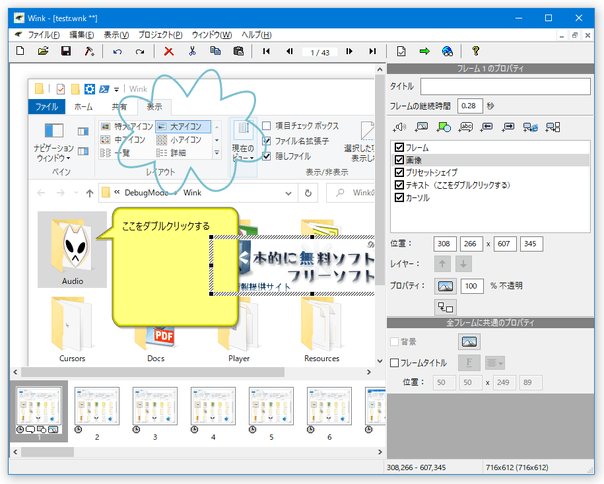604x484 pixels.
Task: Add an image with the picture icon
Action: (422, 127)
